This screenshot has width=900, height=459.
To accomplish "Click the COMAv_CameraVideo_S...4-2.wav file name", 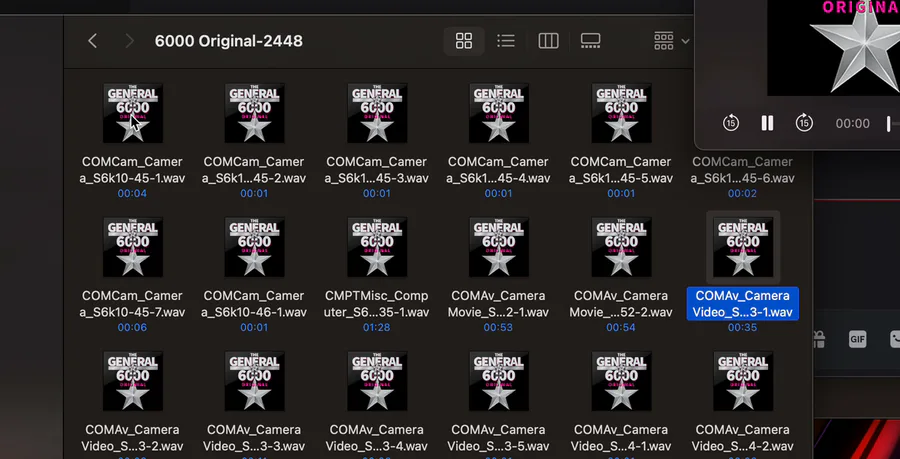I will [x=743, y=438].
